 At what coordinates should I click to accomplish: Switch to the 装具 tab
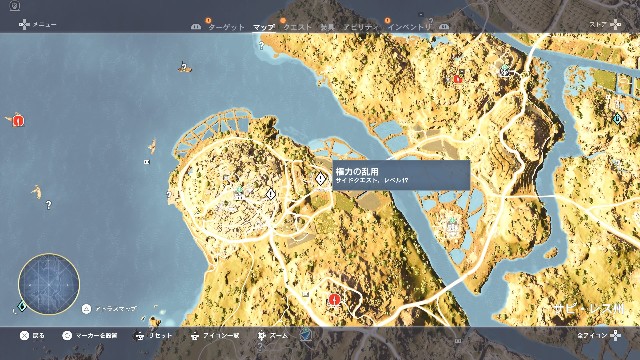pos(327,27)
